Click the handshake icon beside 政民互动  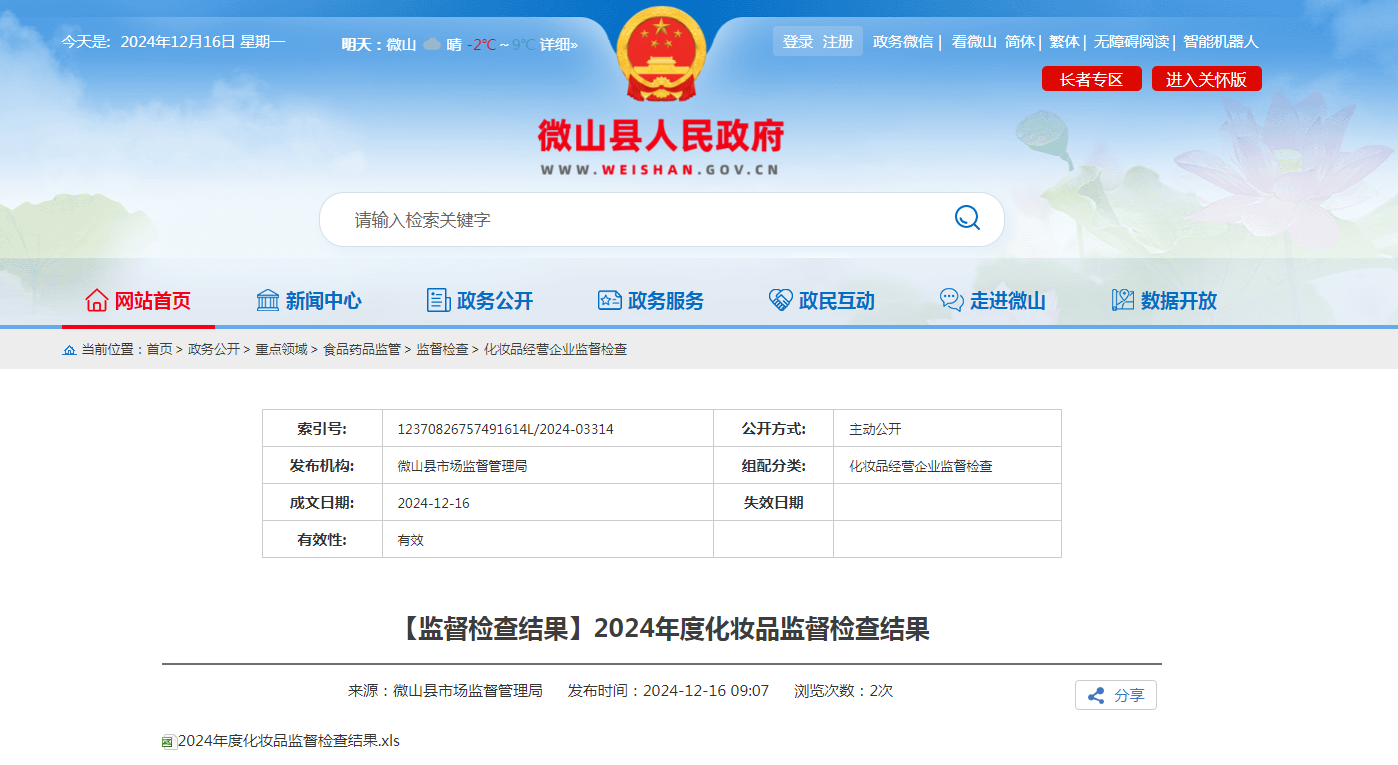click(780, 300)
